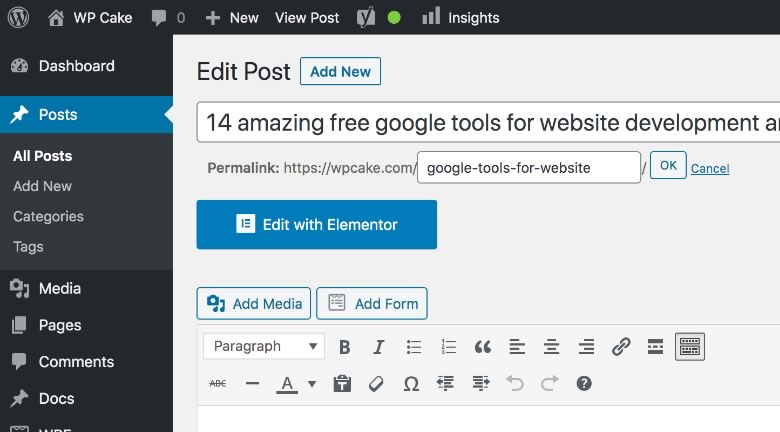Open the text color picker arrow

coord(312,384)
